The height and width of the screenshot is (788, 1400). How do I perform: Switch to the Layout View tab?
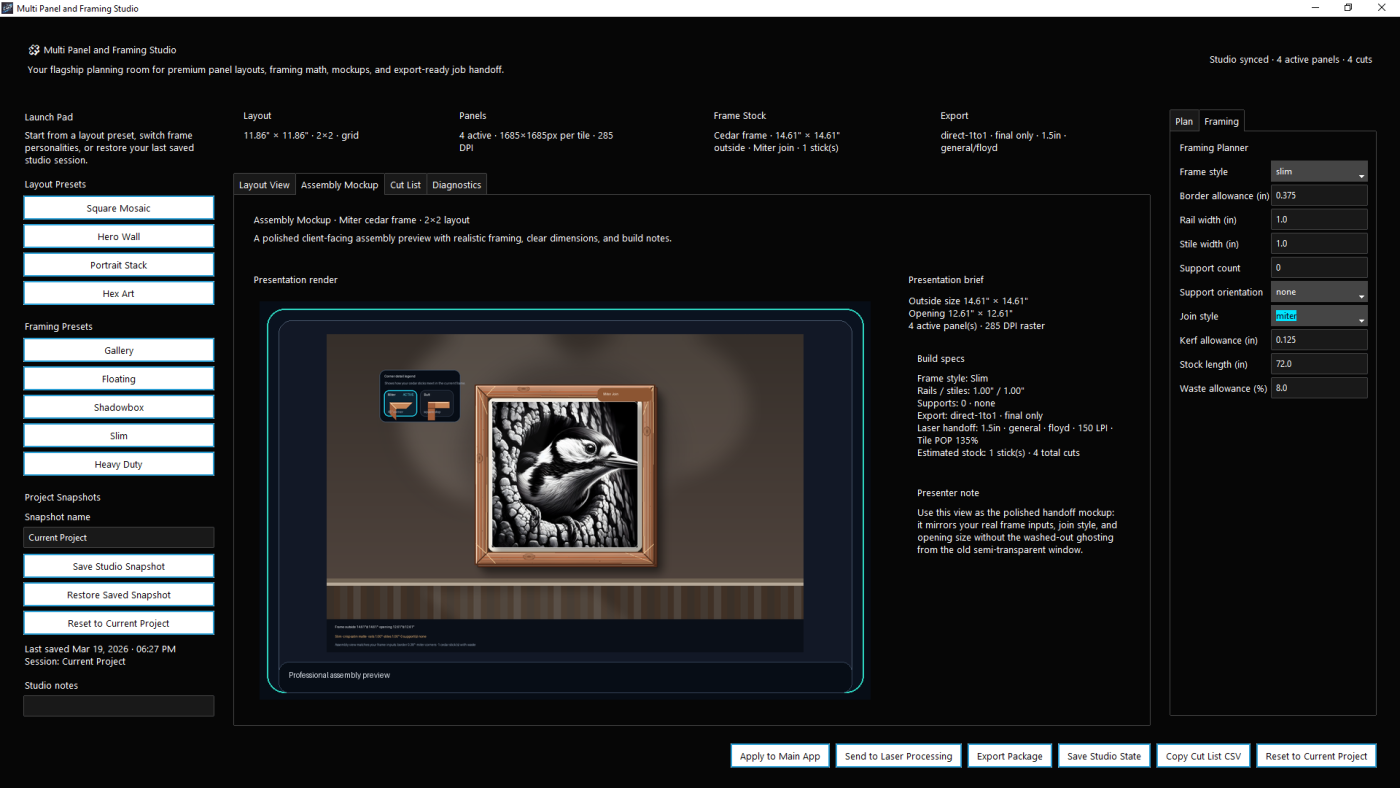pyautogui.click(x=264, y=185)
